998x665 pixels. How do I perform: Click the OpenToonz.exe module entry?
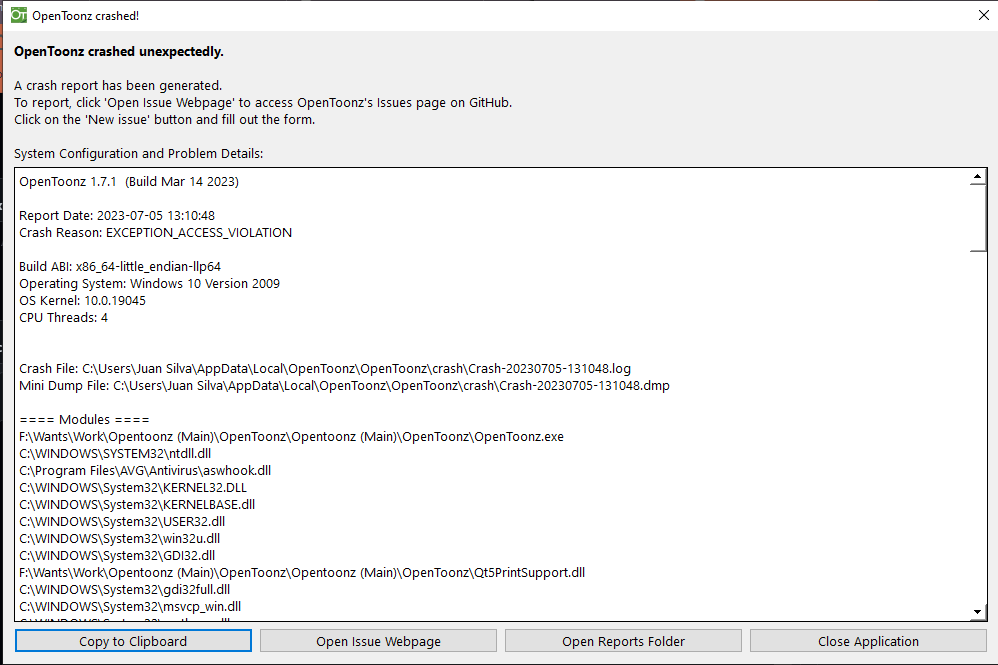[x=290, y=436]
